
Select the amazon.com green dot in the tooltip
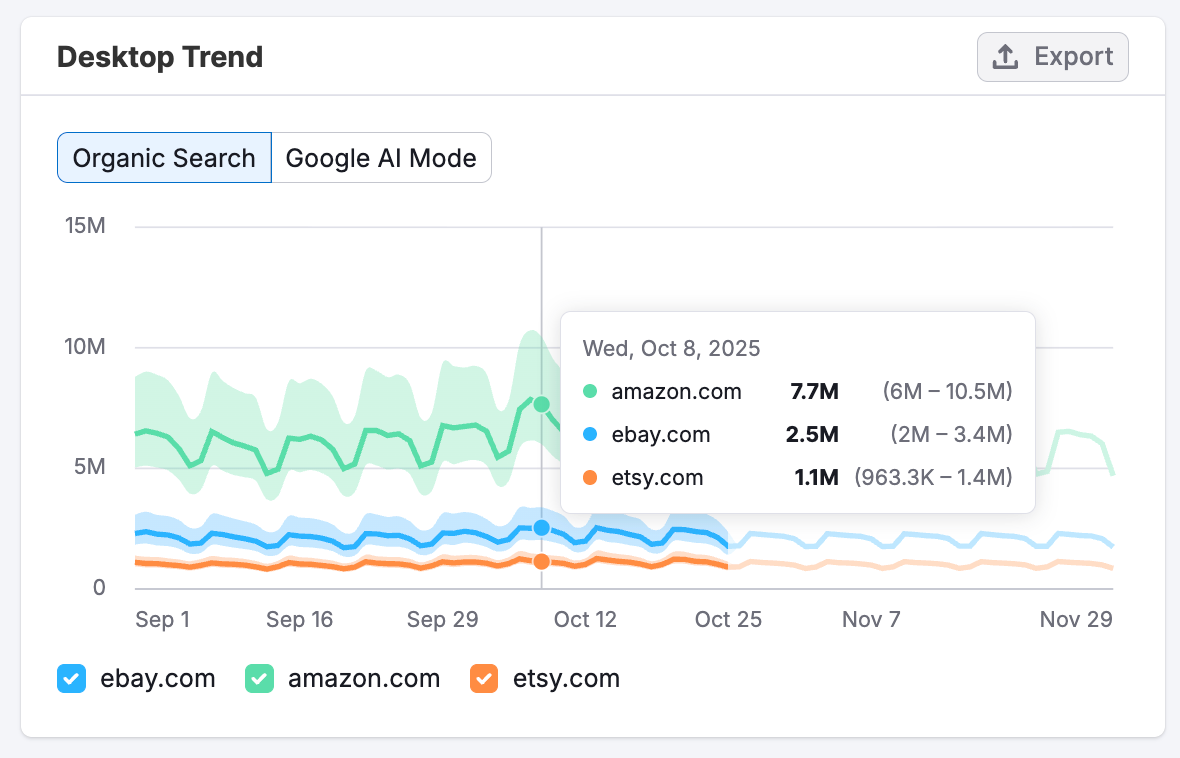coord(590,392)
